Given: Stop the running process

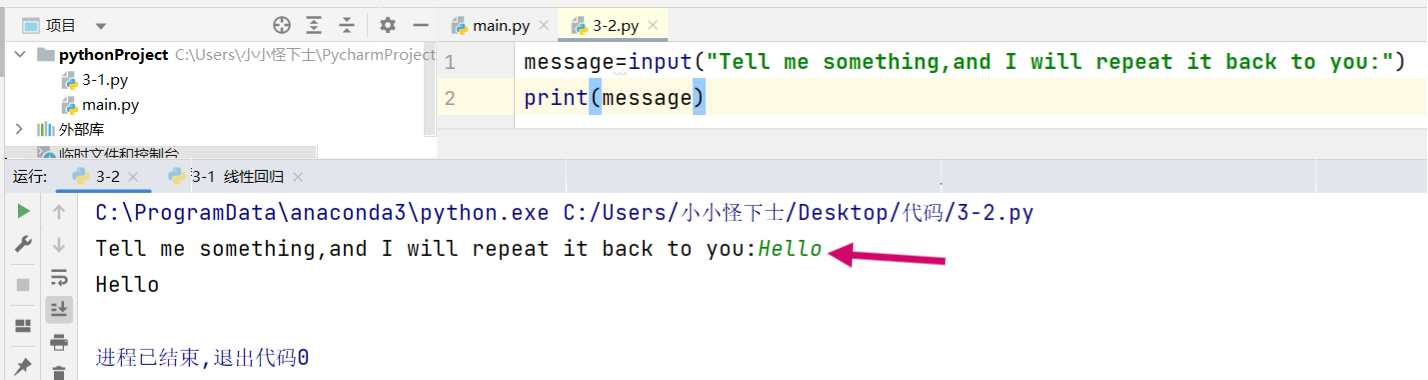Looking at the screenshot, I should click(x=23, y=285).
